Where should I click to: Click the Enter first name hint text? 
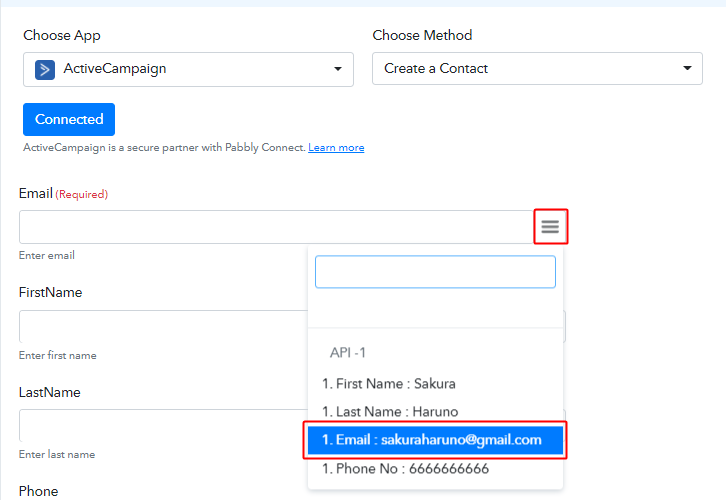pyautogui.click(x=58, y=356)
